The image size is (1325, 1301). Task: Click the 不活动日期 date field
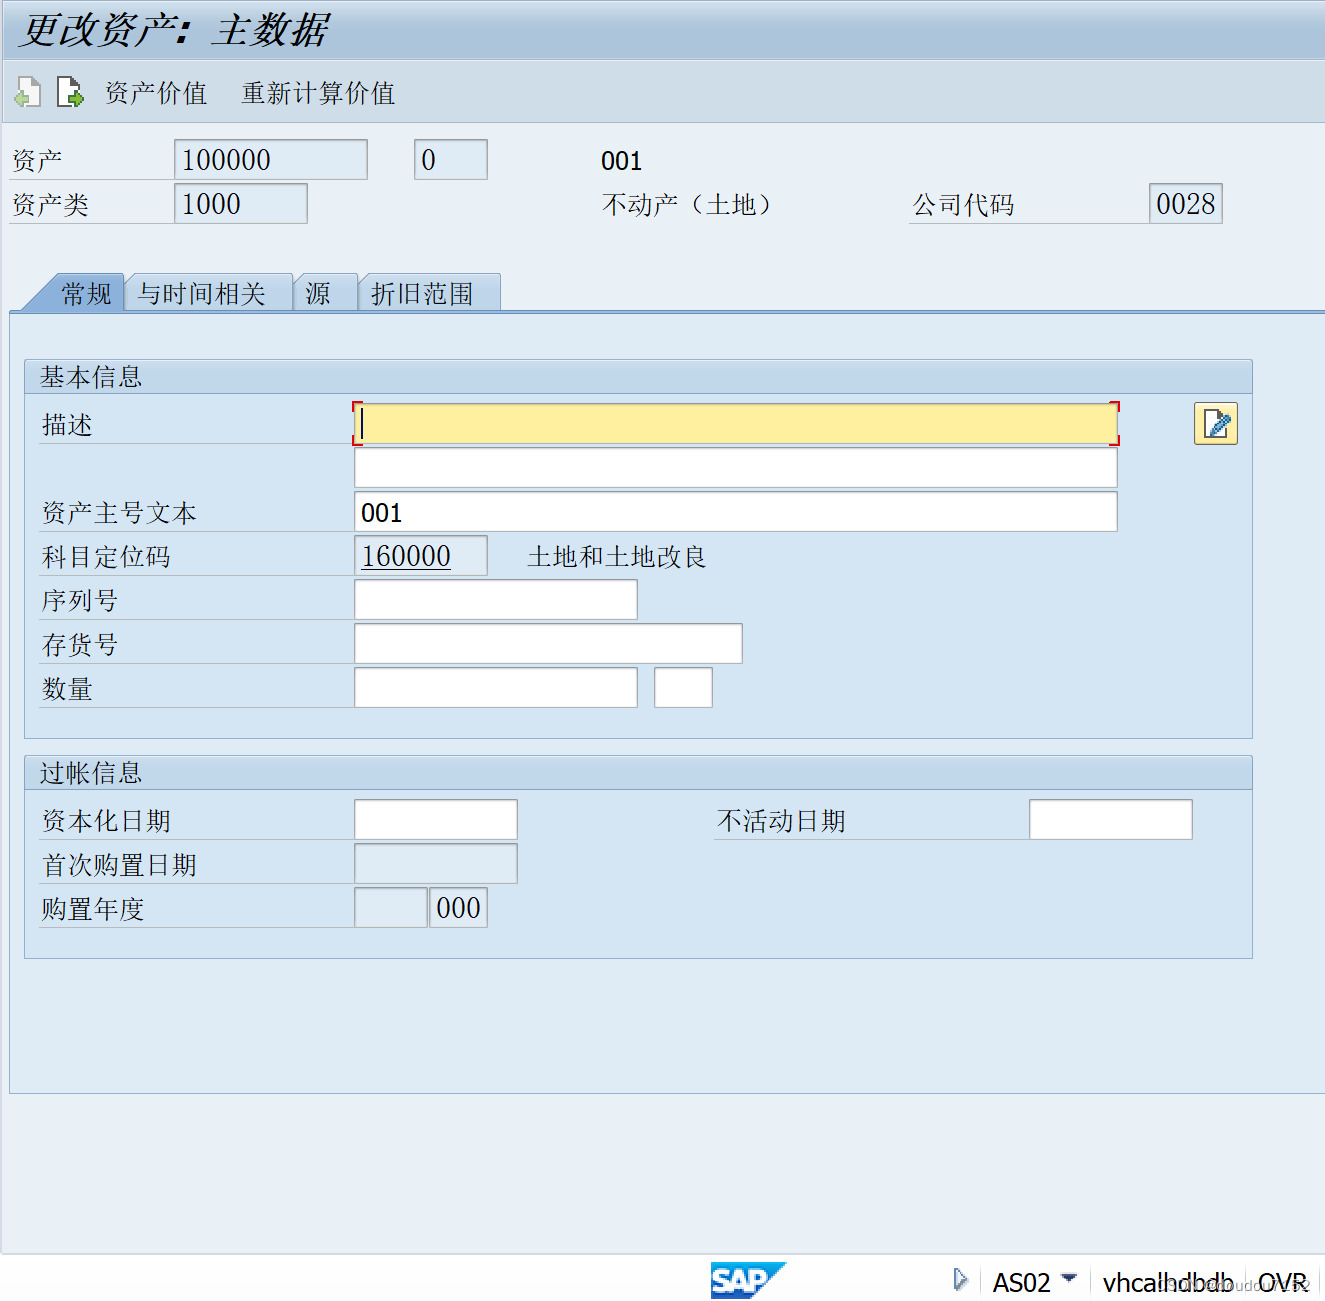[x=1111, y=820]
